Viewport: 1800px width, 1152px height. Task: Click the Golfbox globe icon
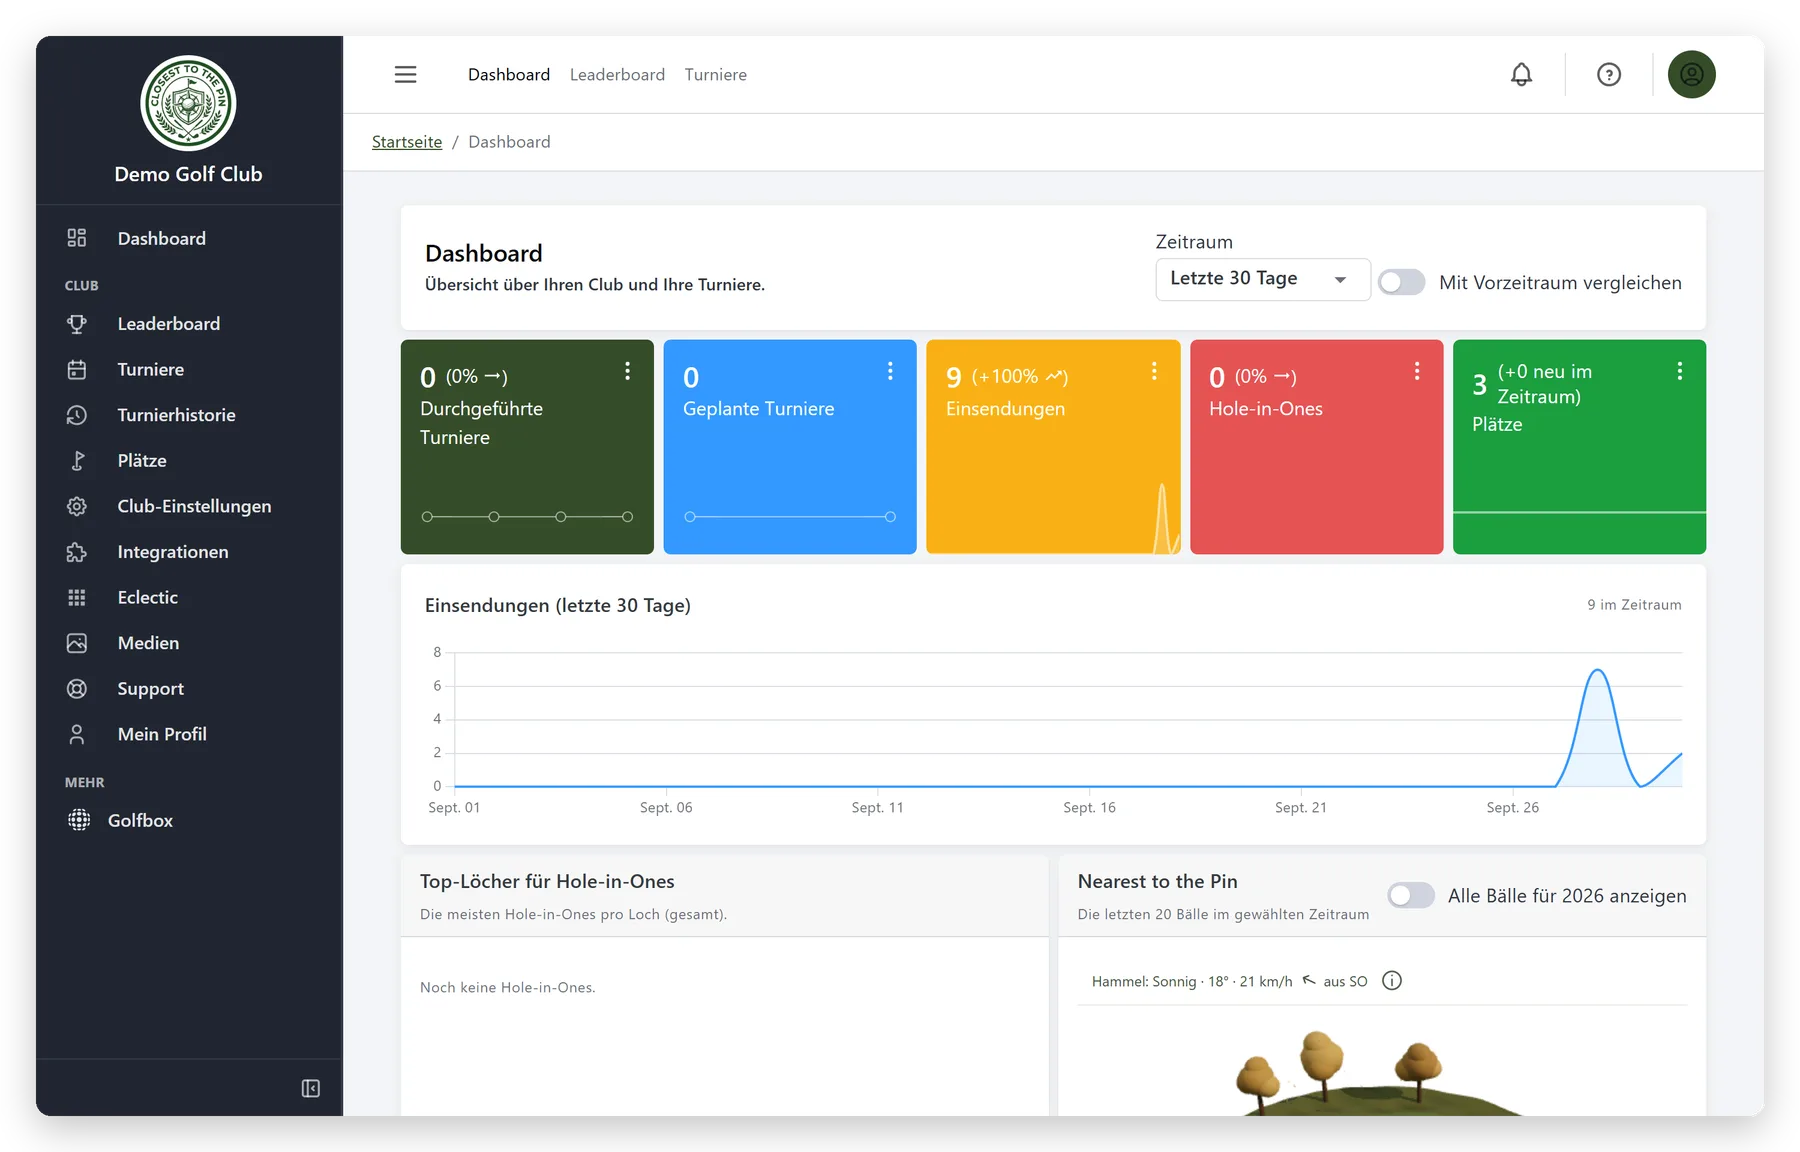coord(78,820)
